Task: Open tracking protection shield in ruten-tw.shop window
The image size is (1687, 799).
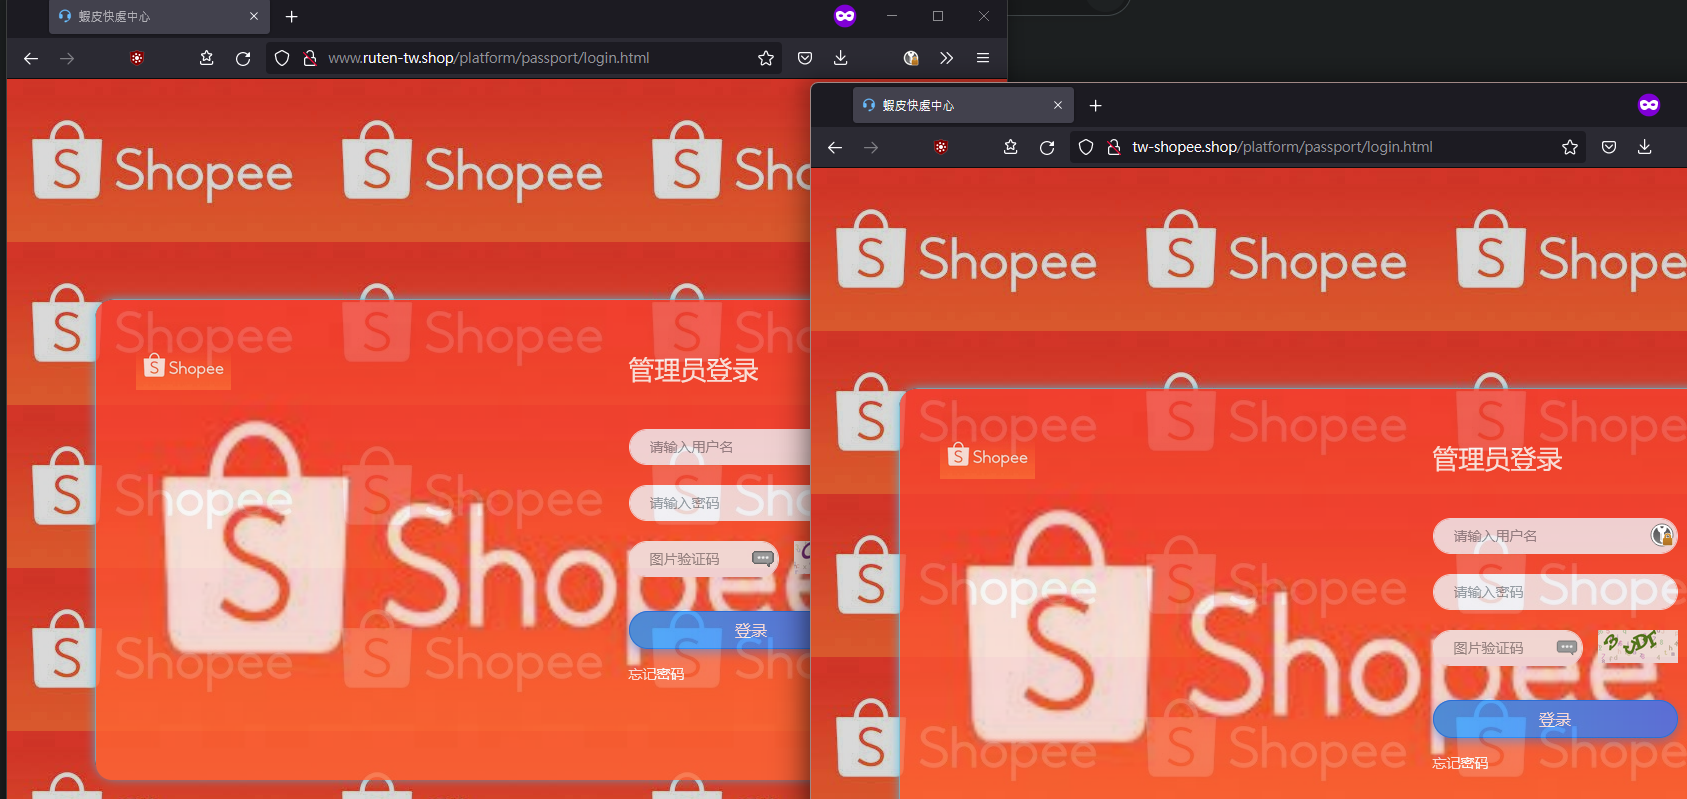Action: click(x=282, y=58)
